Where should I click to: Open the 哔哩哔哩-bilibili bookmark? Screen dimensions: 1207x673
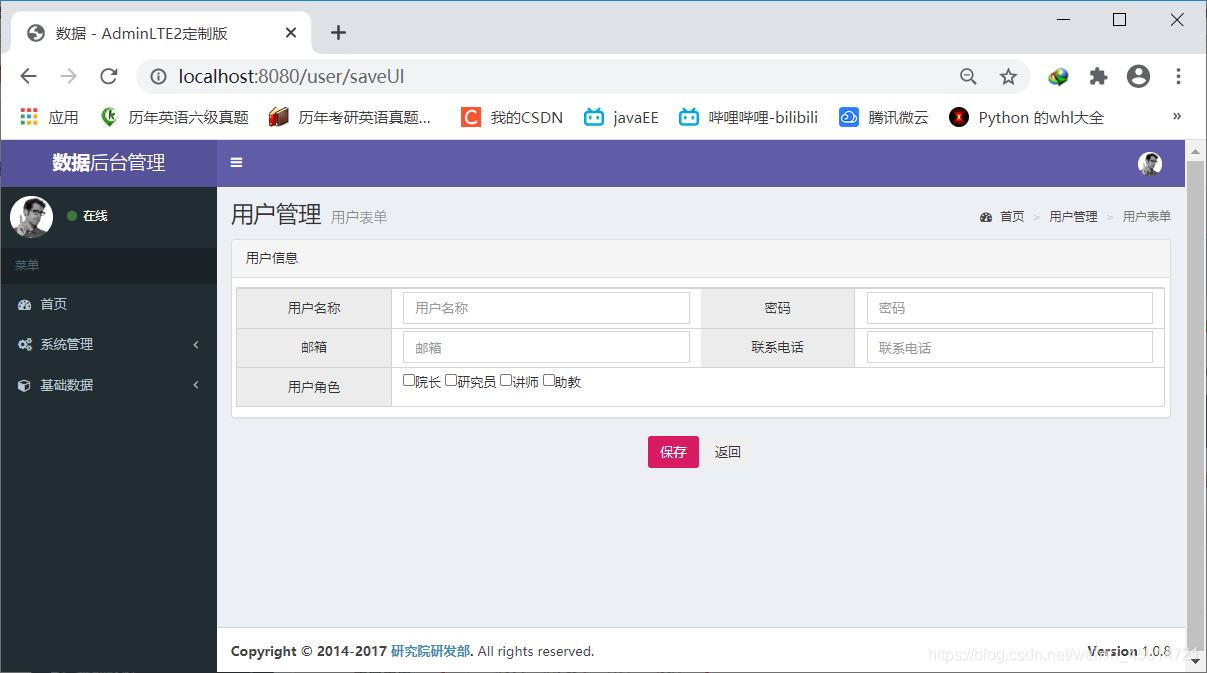click(748, 117)
